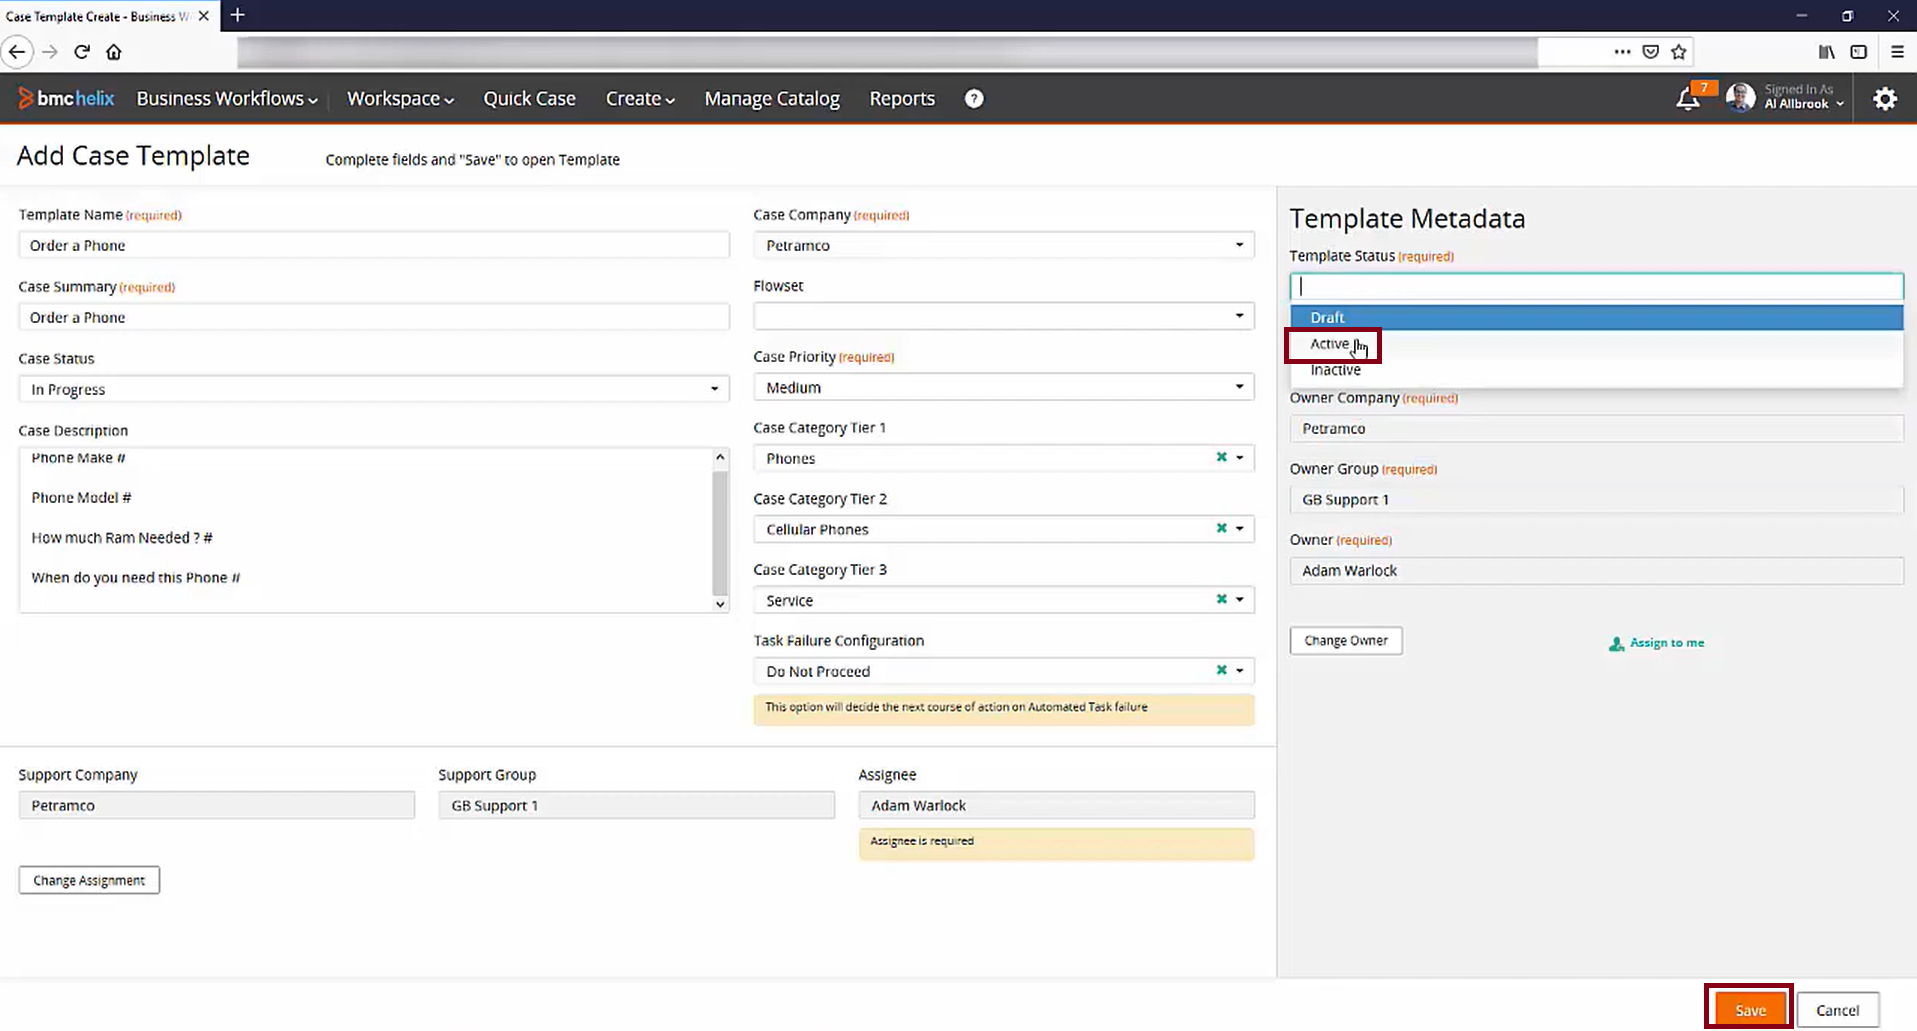Expand the Case Company dropdown
Image resolution: width=1917 pixels, height=1031 pixels.
(1239, 245)
